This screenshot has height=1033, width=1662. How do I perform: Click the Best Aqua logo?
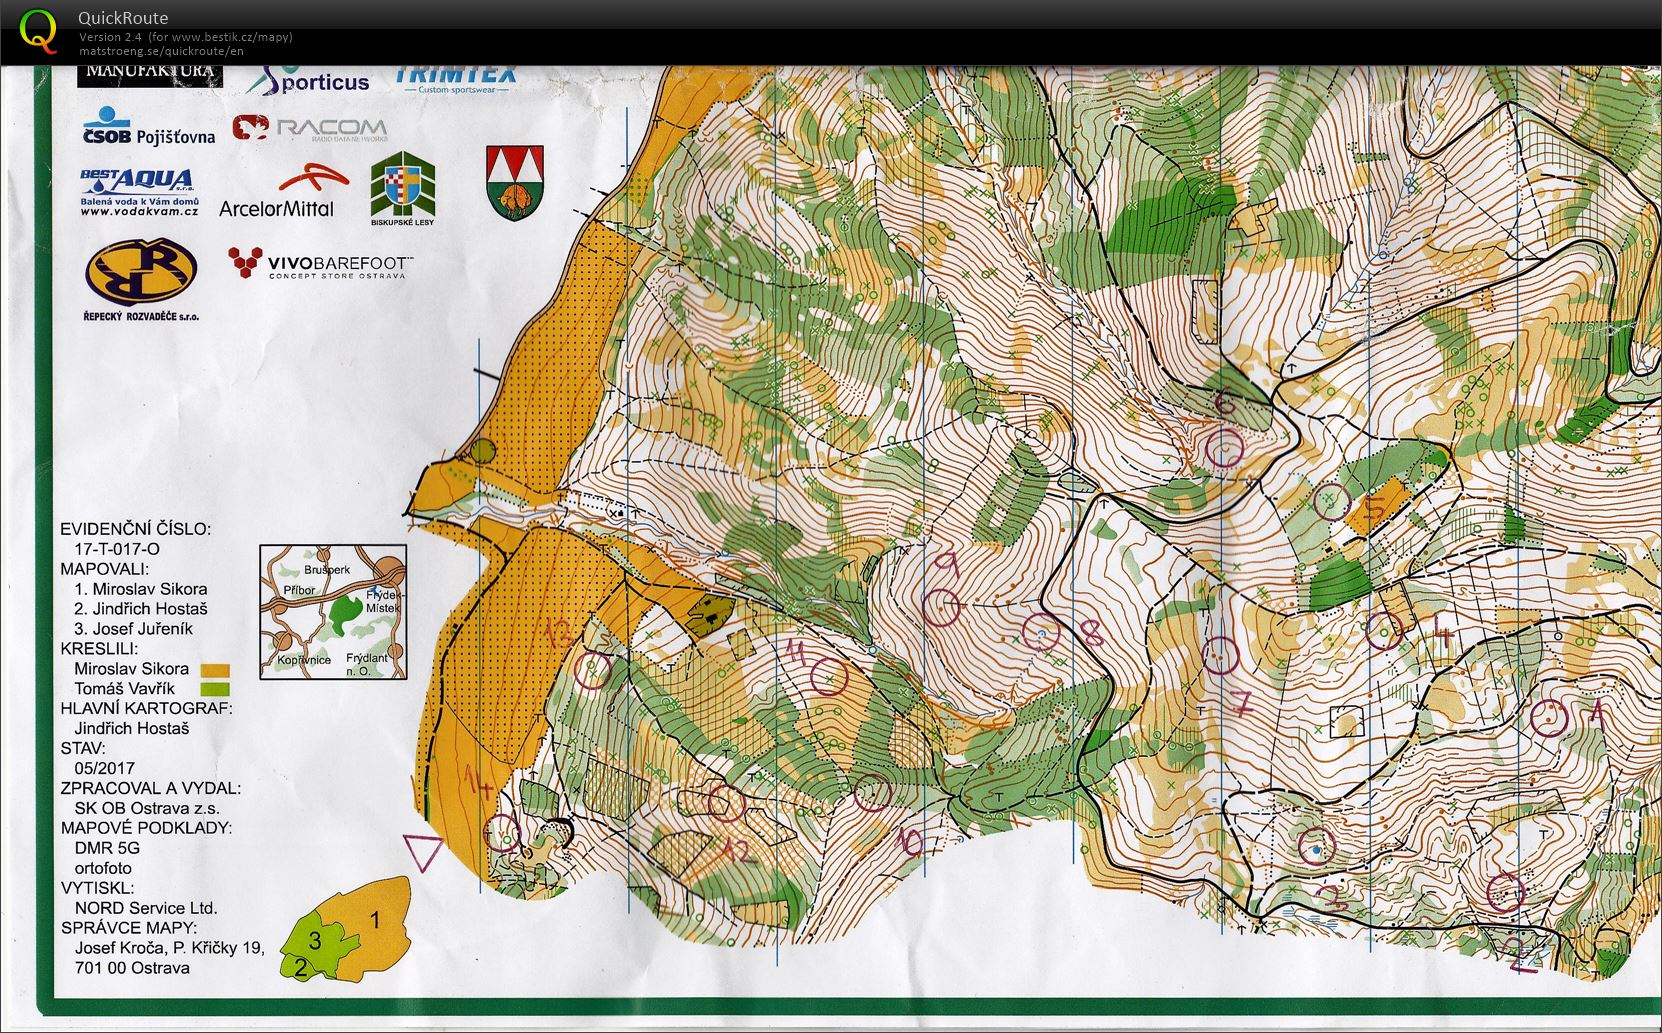[x=138, y=191]
